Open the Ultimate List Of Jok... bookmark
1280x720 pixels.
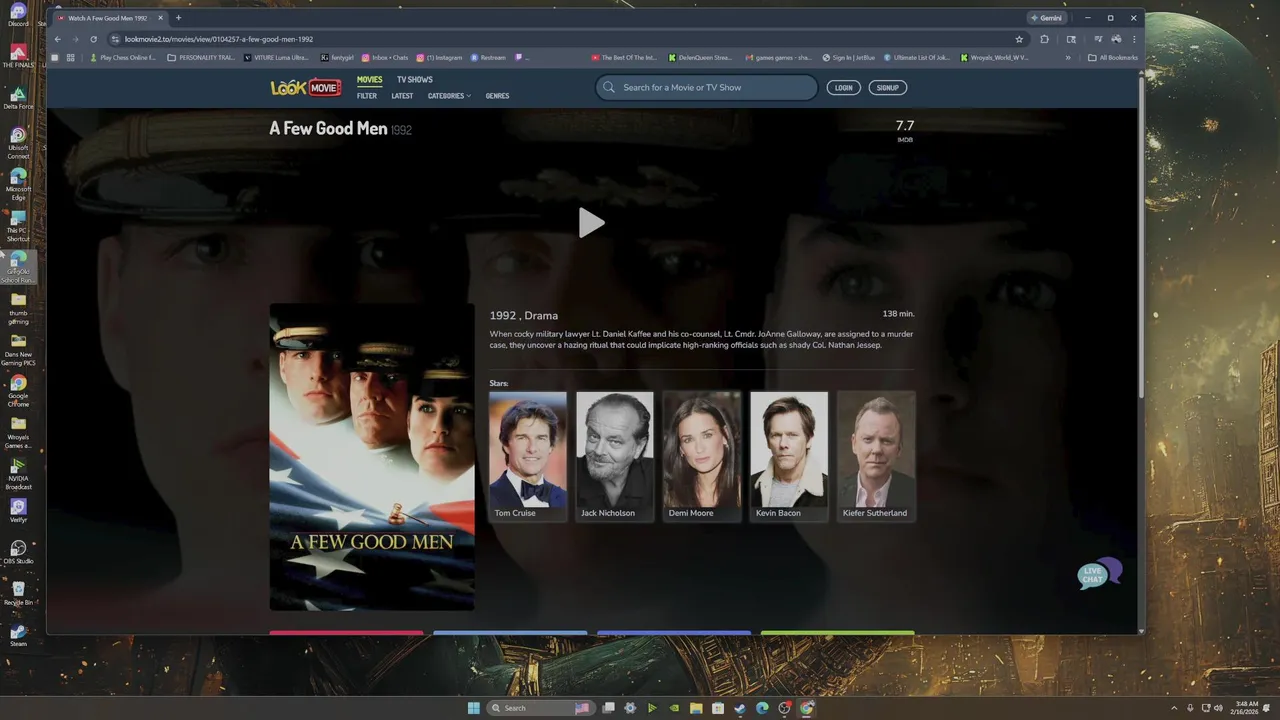point(917,58)
